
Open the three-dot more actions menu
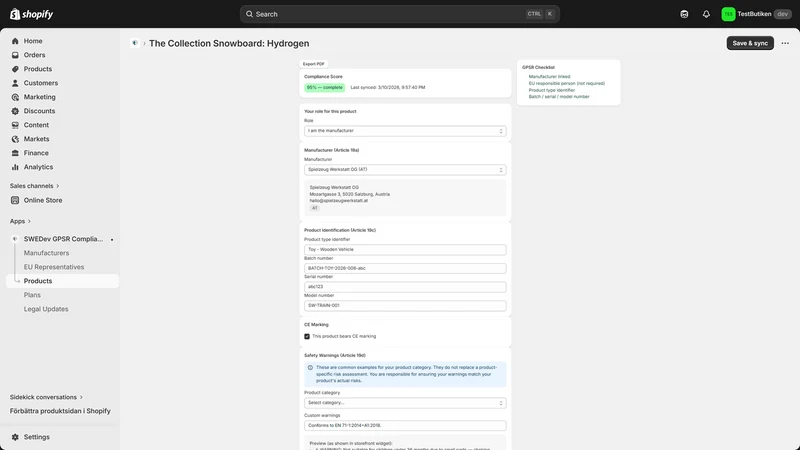click(x=785, y=43)
